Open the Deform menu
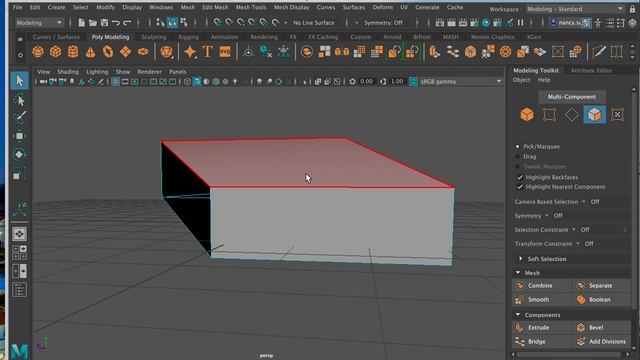This screenshot has height=360, width=640. click(x=382, y=7)
